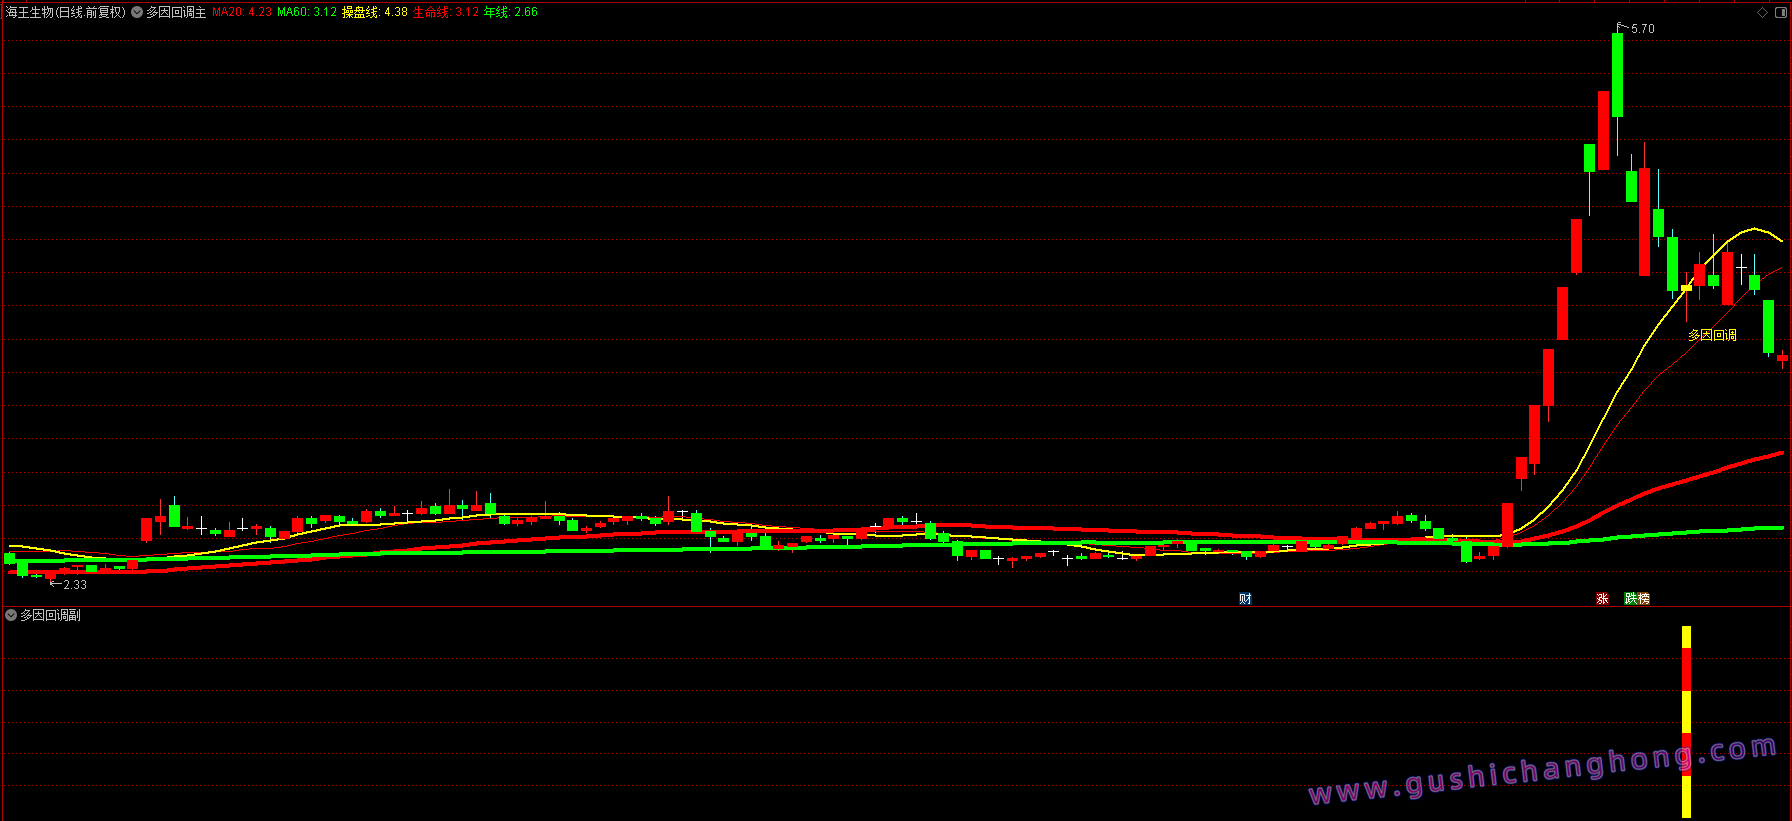Click the stock title 海王生物(日线 前复权)
This screenshot has width=1792, height=821.
coord(66,12)
